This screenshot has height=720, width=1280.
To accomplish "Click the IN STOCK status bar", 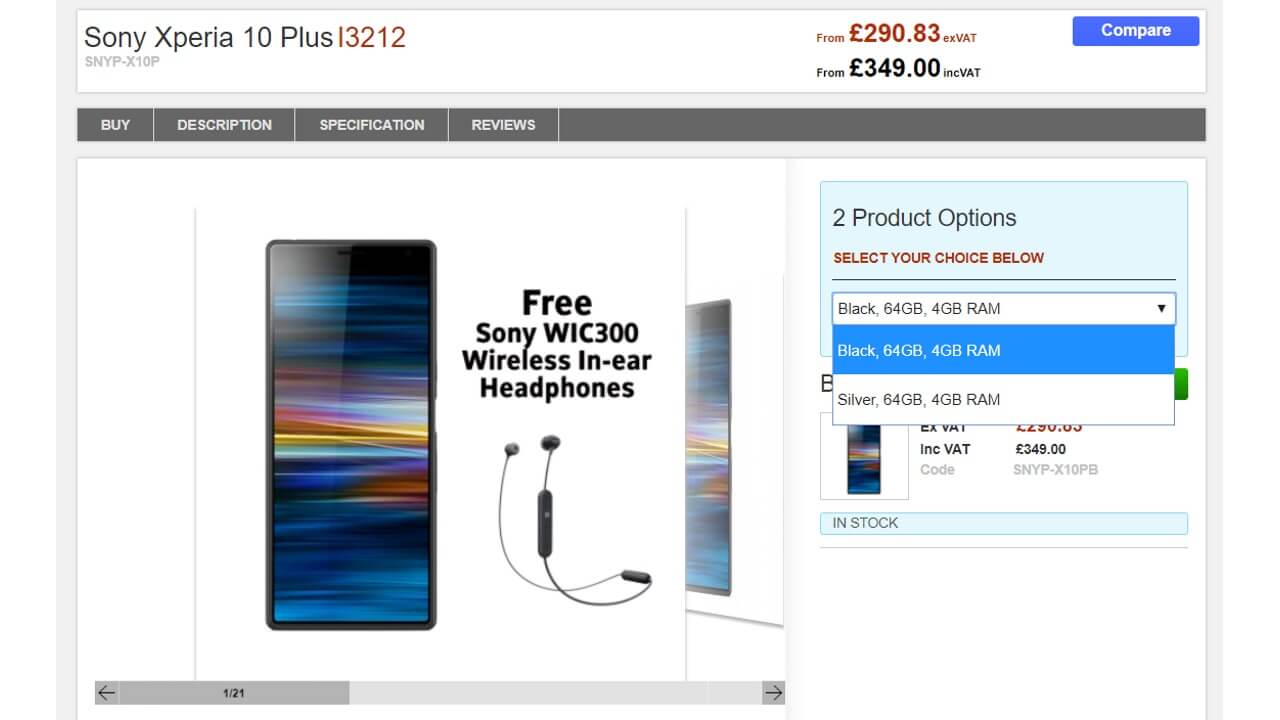I will click(x=1004, y=523).
